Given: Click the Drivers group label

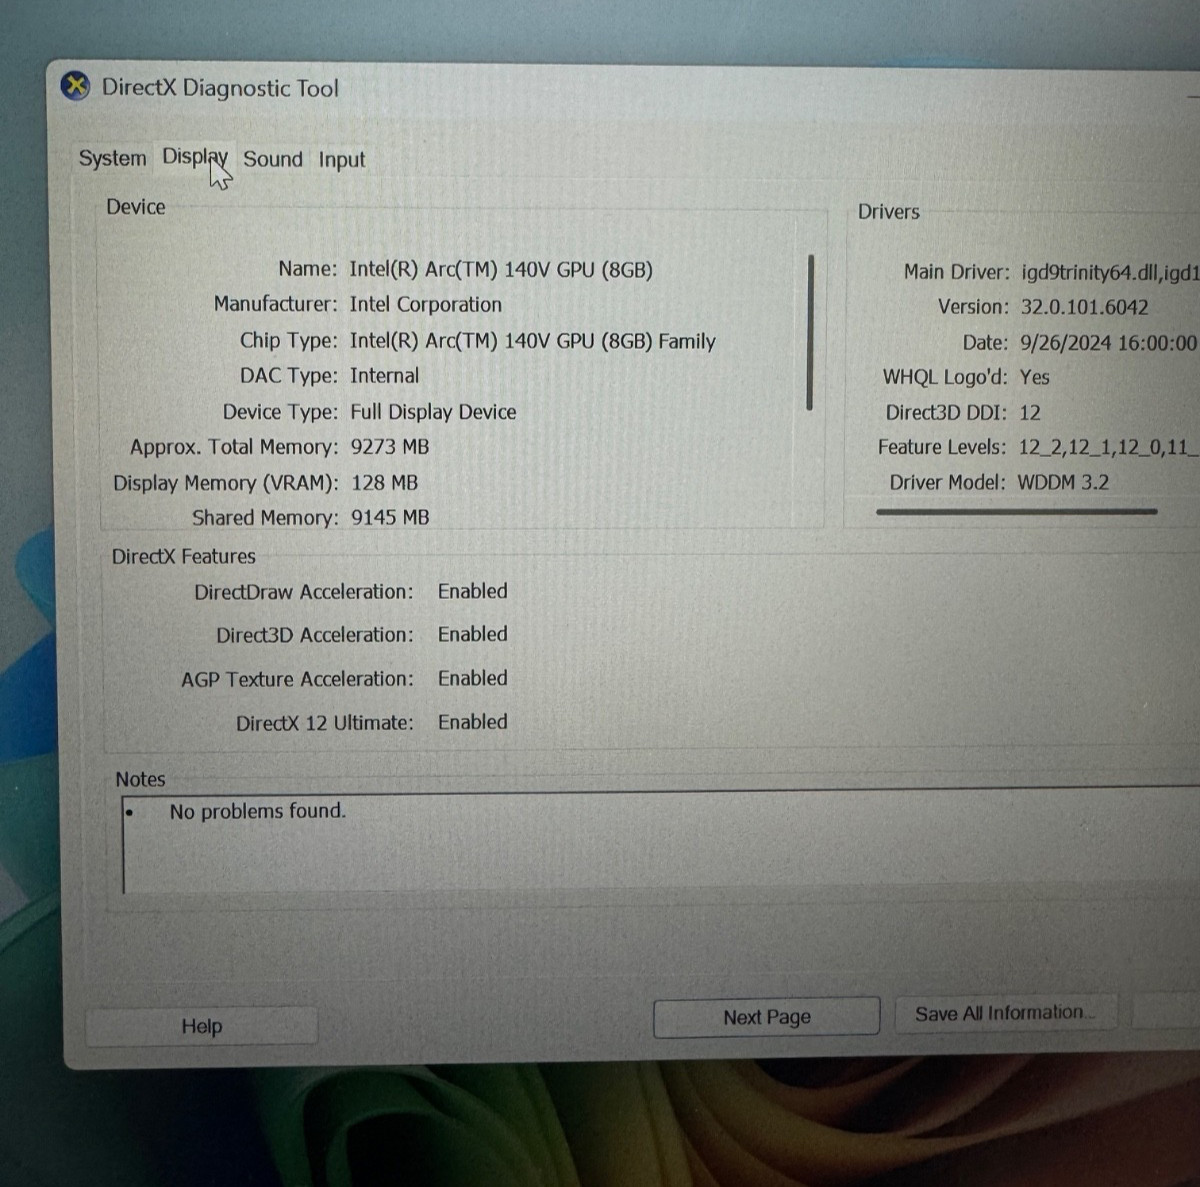Looking at the screenshot, I should pyautogui.click(x=889, y=212).
